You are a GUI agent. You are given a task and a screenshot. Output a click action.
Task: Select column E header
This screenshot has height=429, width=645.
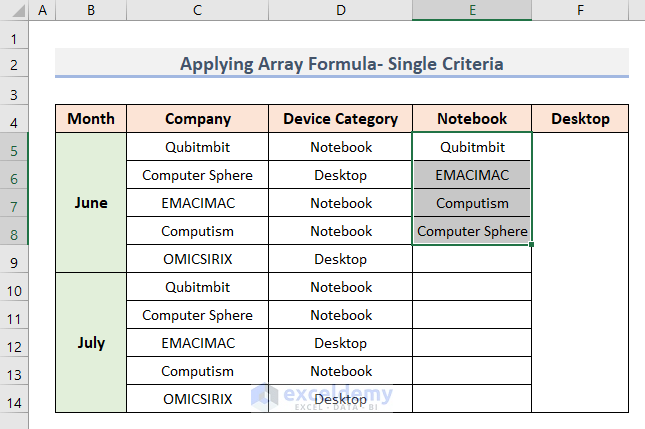point(472,10)
